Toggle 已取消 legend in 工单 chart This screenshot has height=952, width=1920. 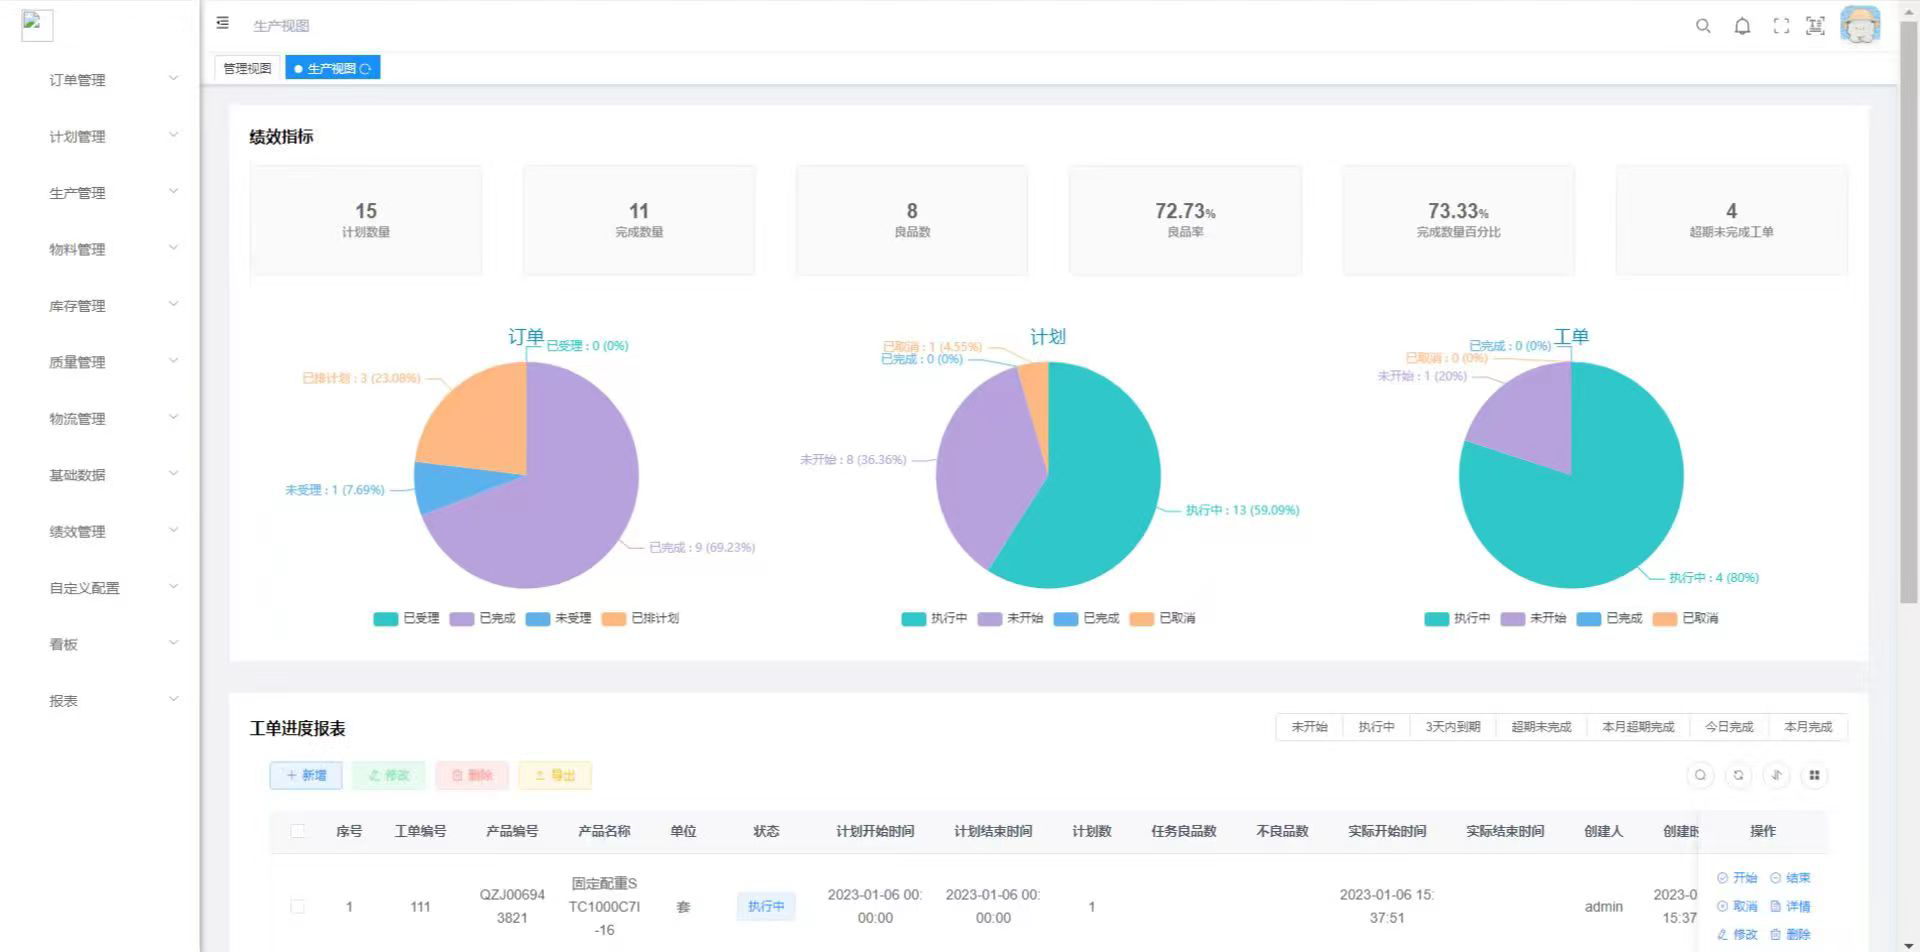pos(1685,618)
